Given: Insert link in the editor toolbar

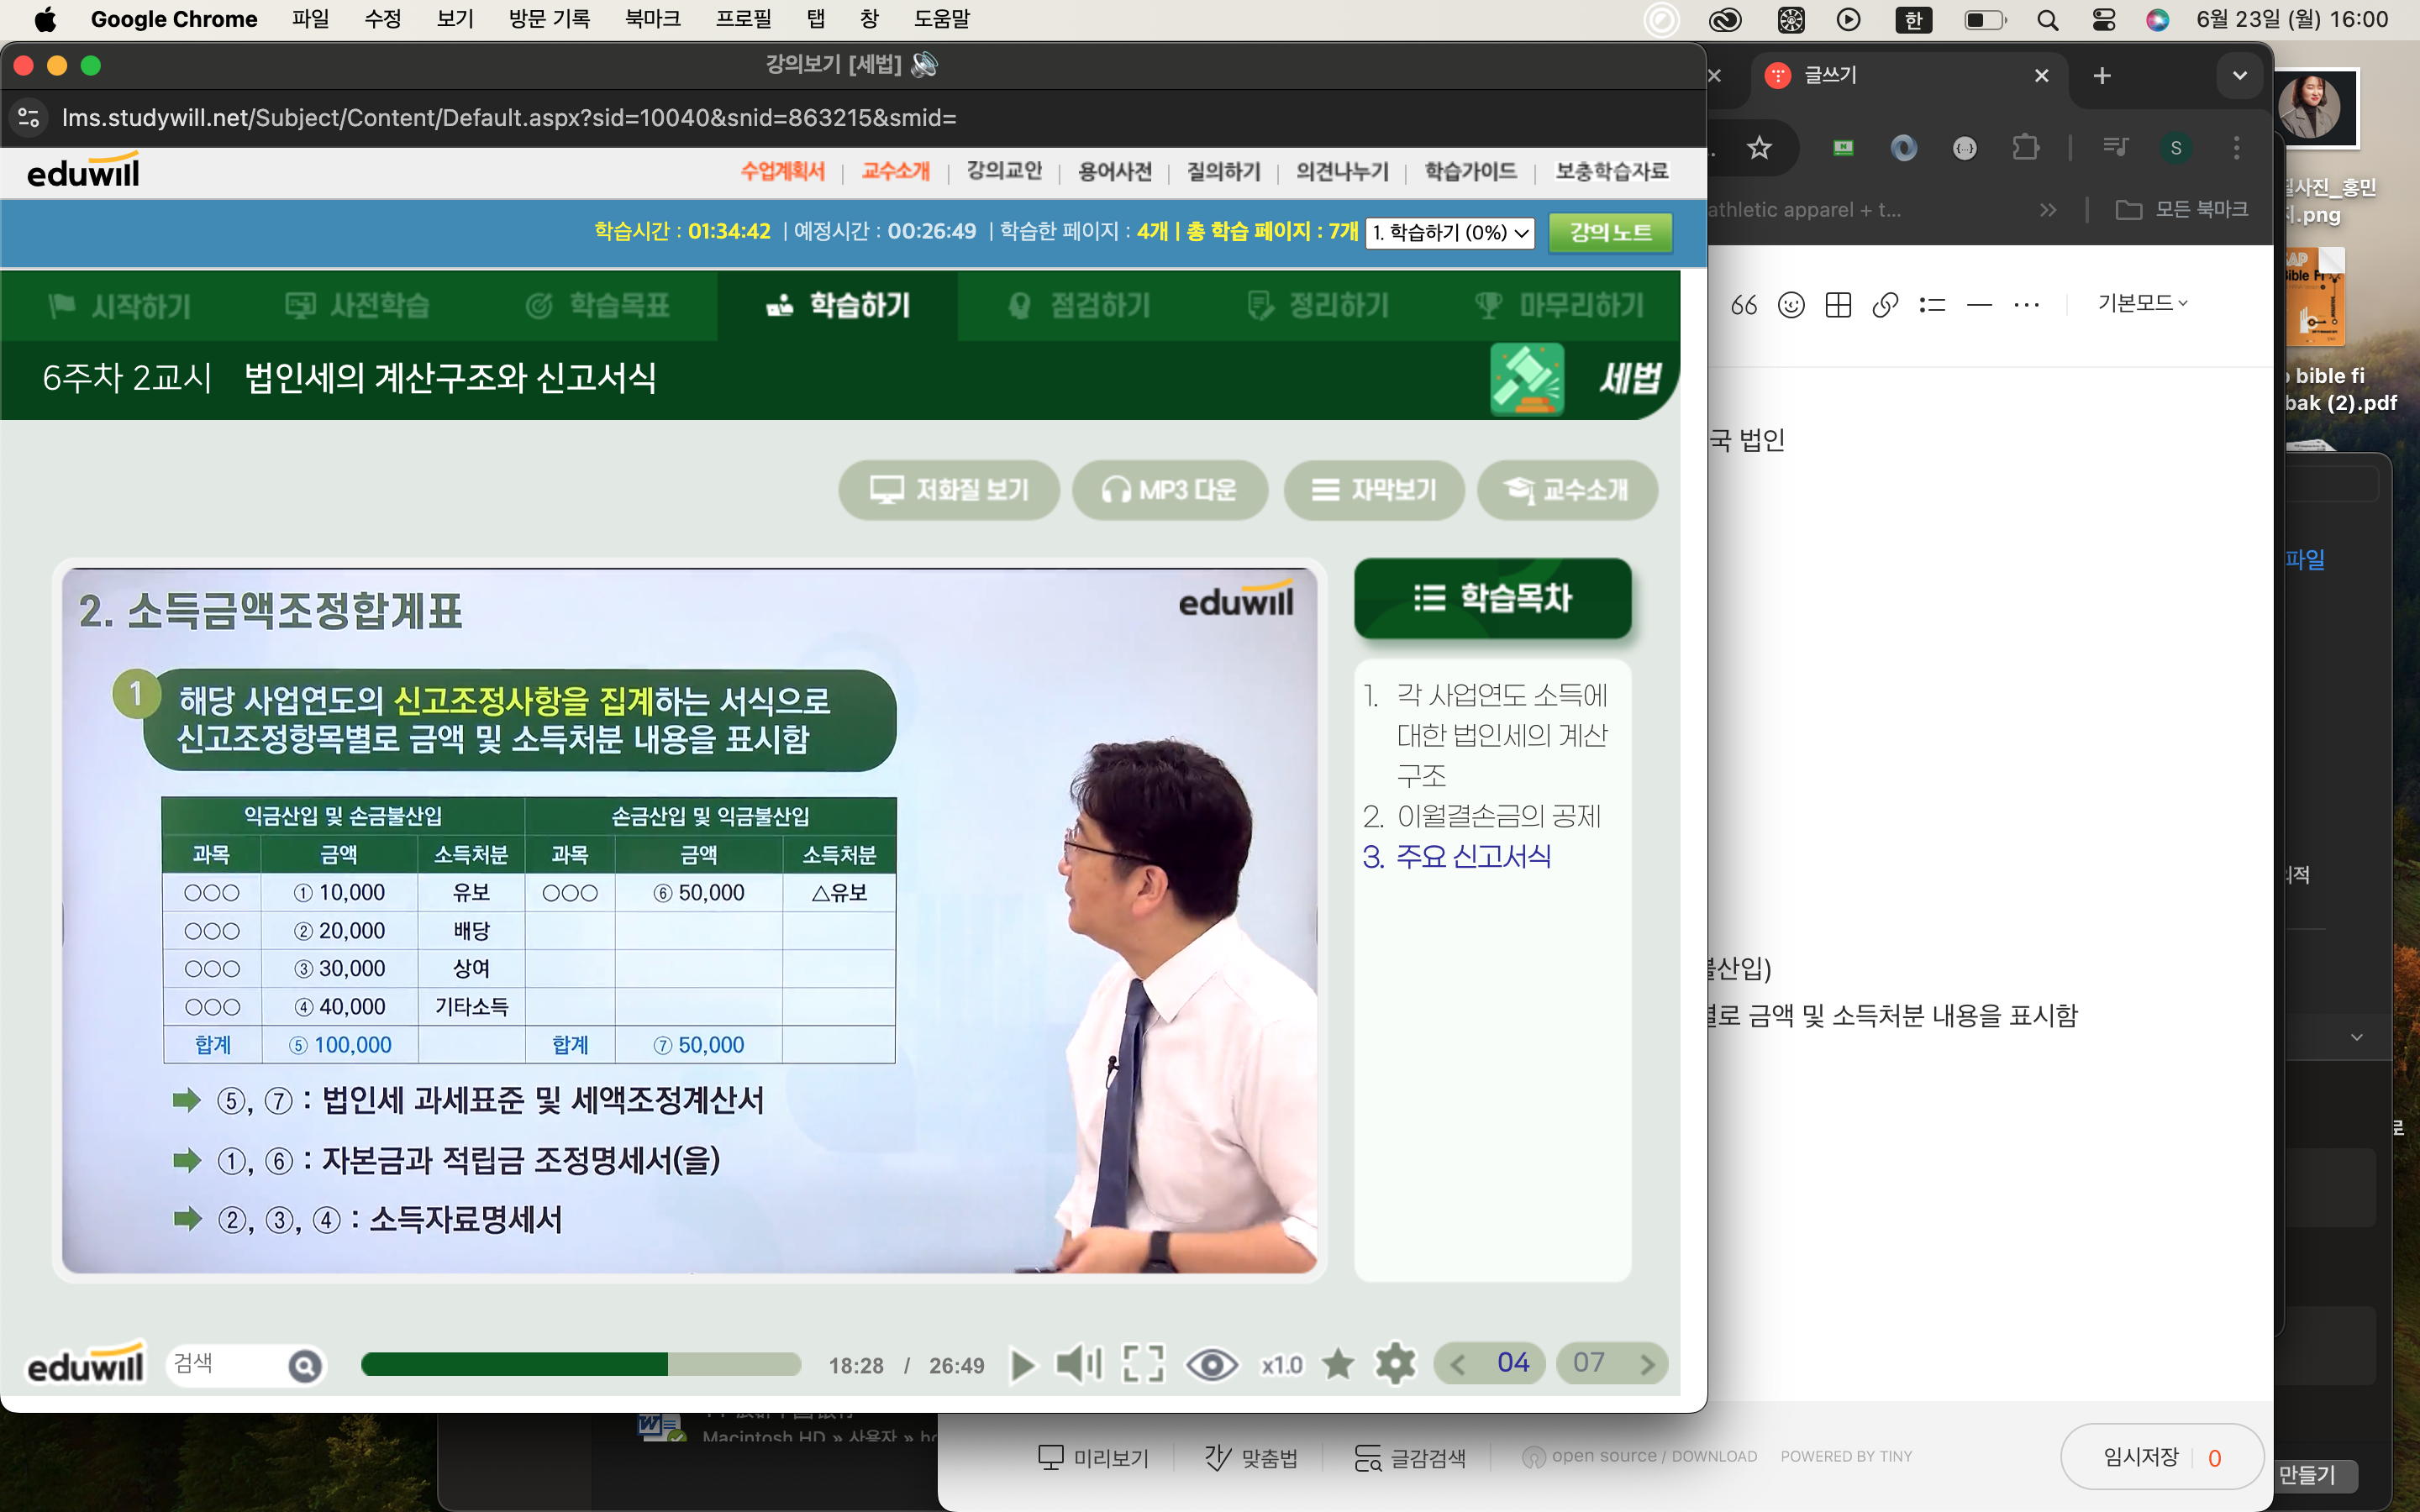Looking at the screenshot, I should click(x=1885, y=305).
